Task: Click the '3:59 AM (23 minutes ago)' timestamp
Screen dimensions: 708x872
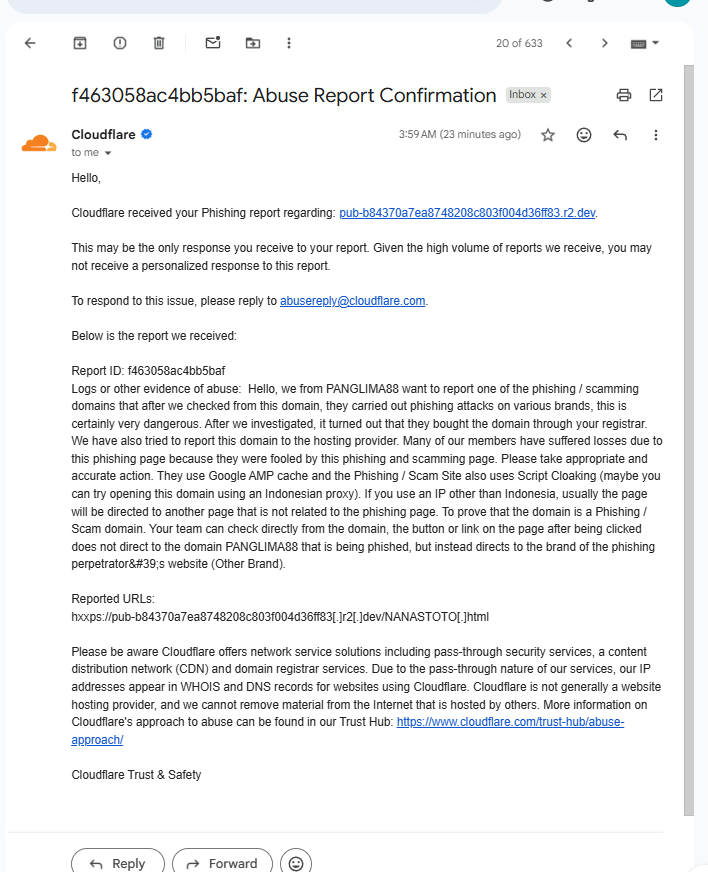Action: point(459,135)
